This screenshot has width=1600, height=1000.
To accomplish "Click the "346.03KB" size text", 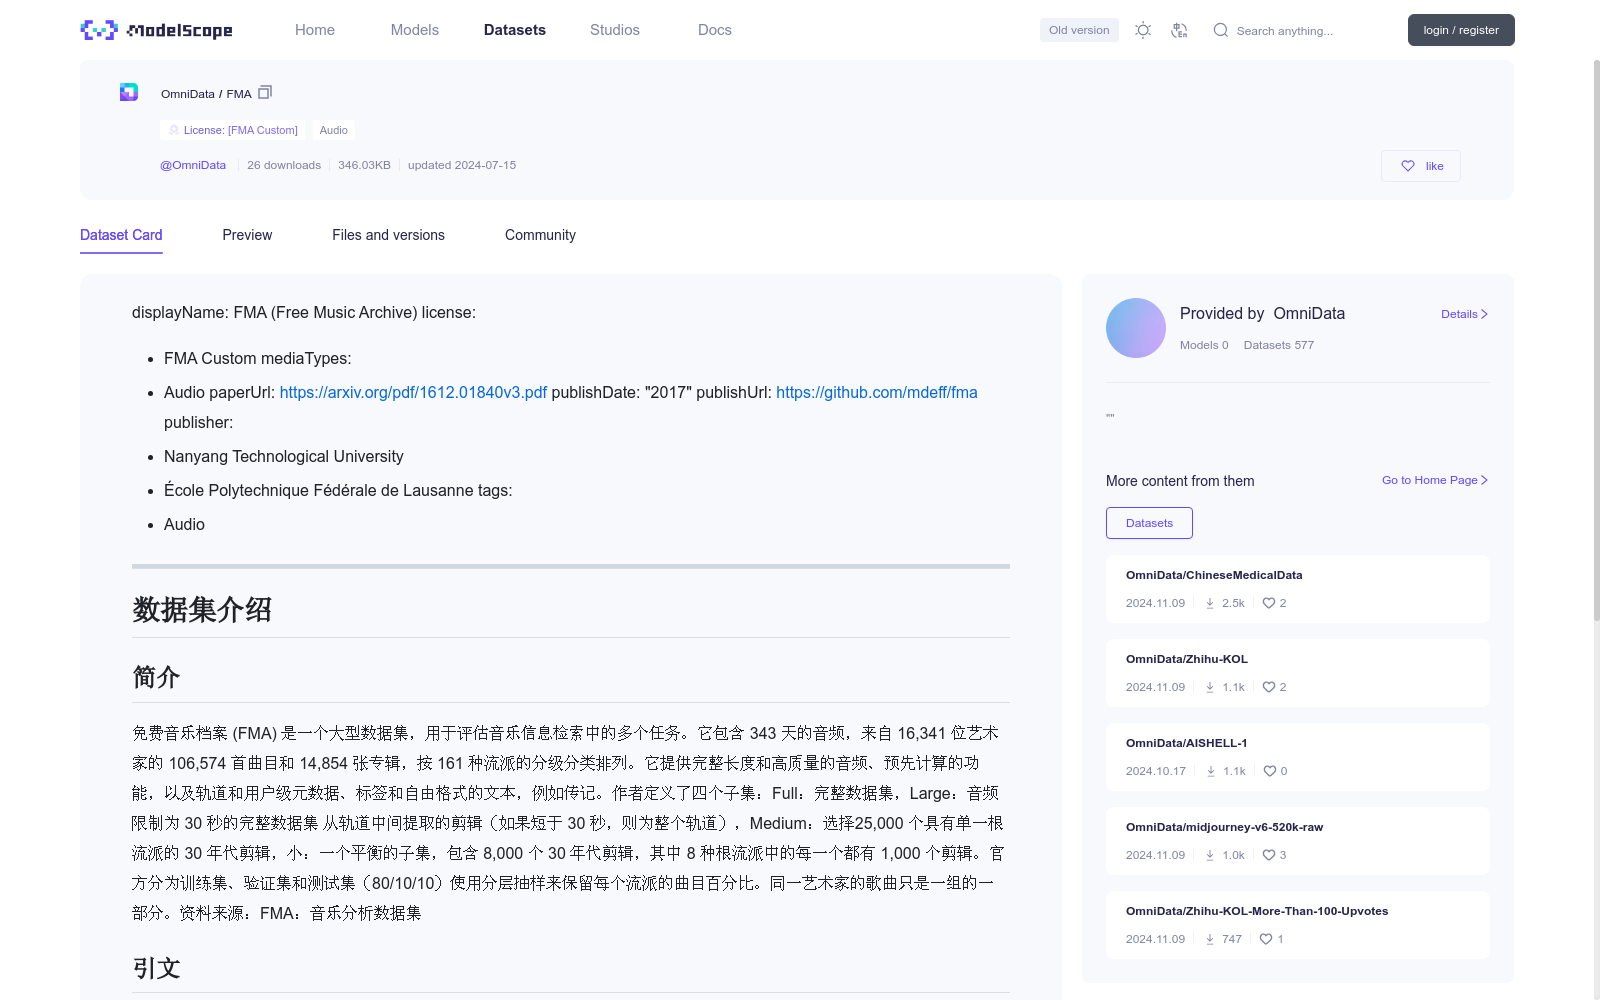I will [x=364, y=165].
